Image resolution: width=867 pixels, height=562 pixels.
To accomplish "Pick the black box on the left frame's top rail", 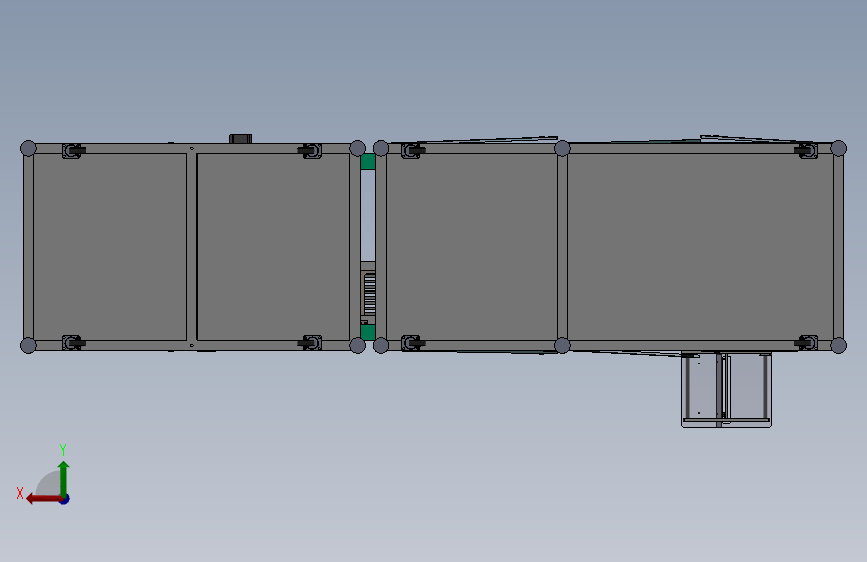I will point(241,138).
